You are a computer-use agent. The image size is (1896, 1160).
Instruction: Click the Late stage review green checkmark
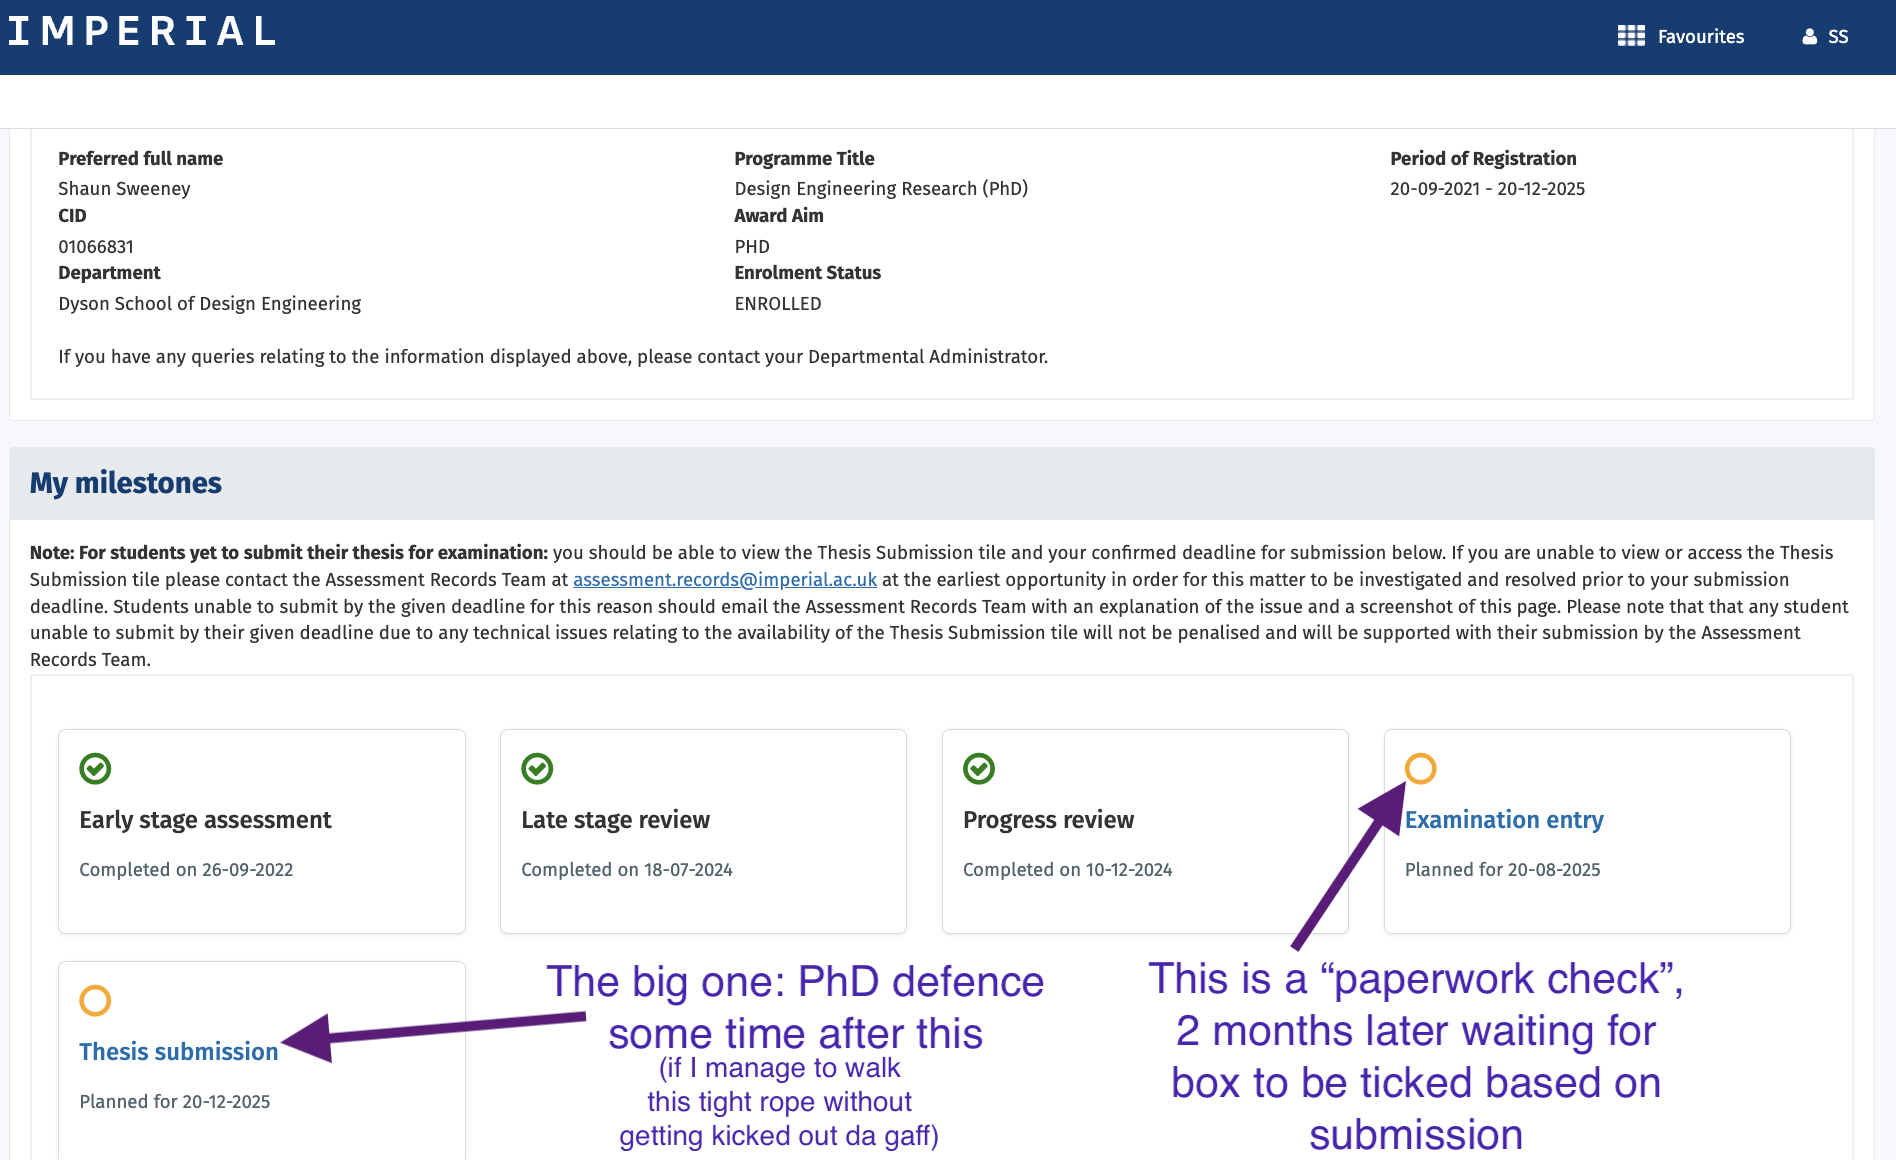coord(537,768)
